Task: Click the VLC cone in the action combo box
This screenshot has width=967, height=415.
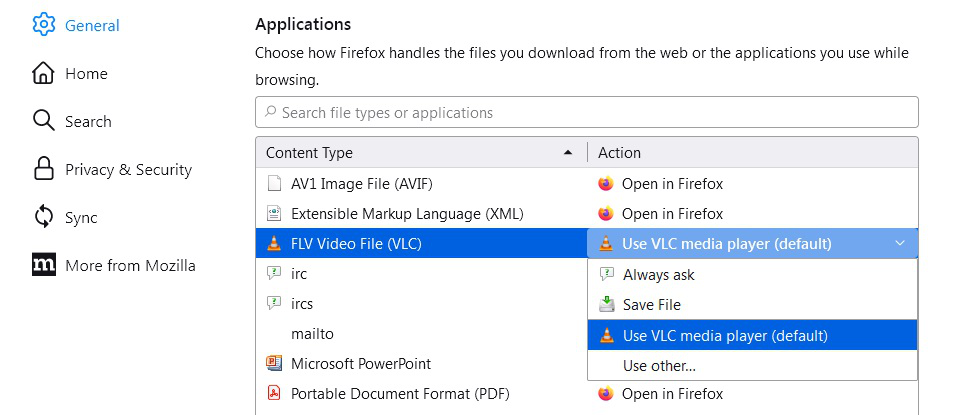Action: 606,244
